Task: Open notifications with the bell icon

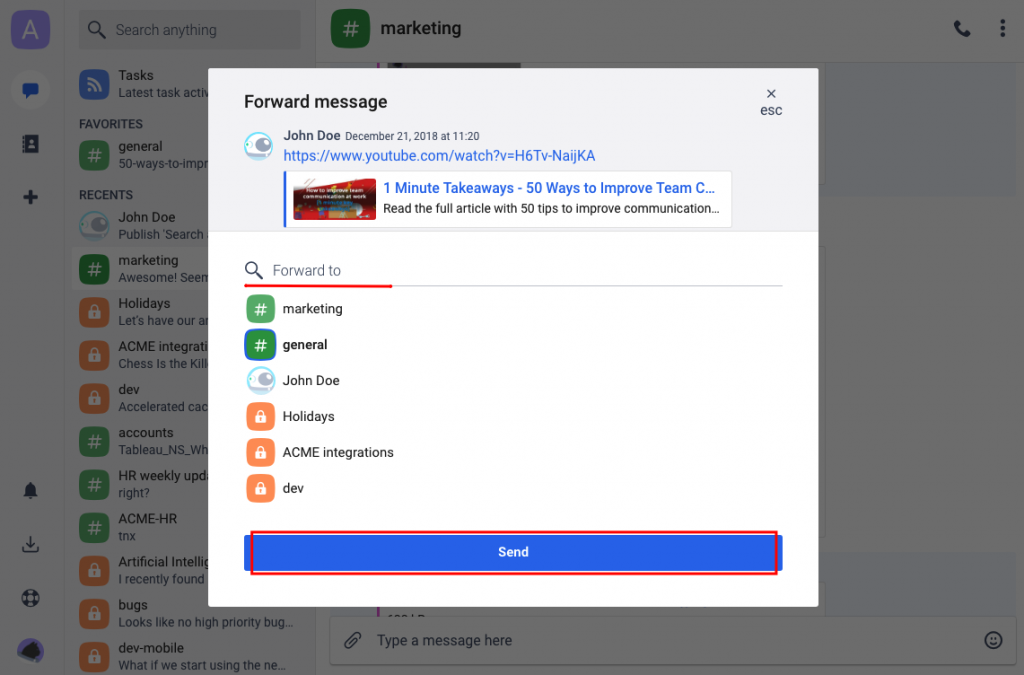Action: (x=30, y=490)
